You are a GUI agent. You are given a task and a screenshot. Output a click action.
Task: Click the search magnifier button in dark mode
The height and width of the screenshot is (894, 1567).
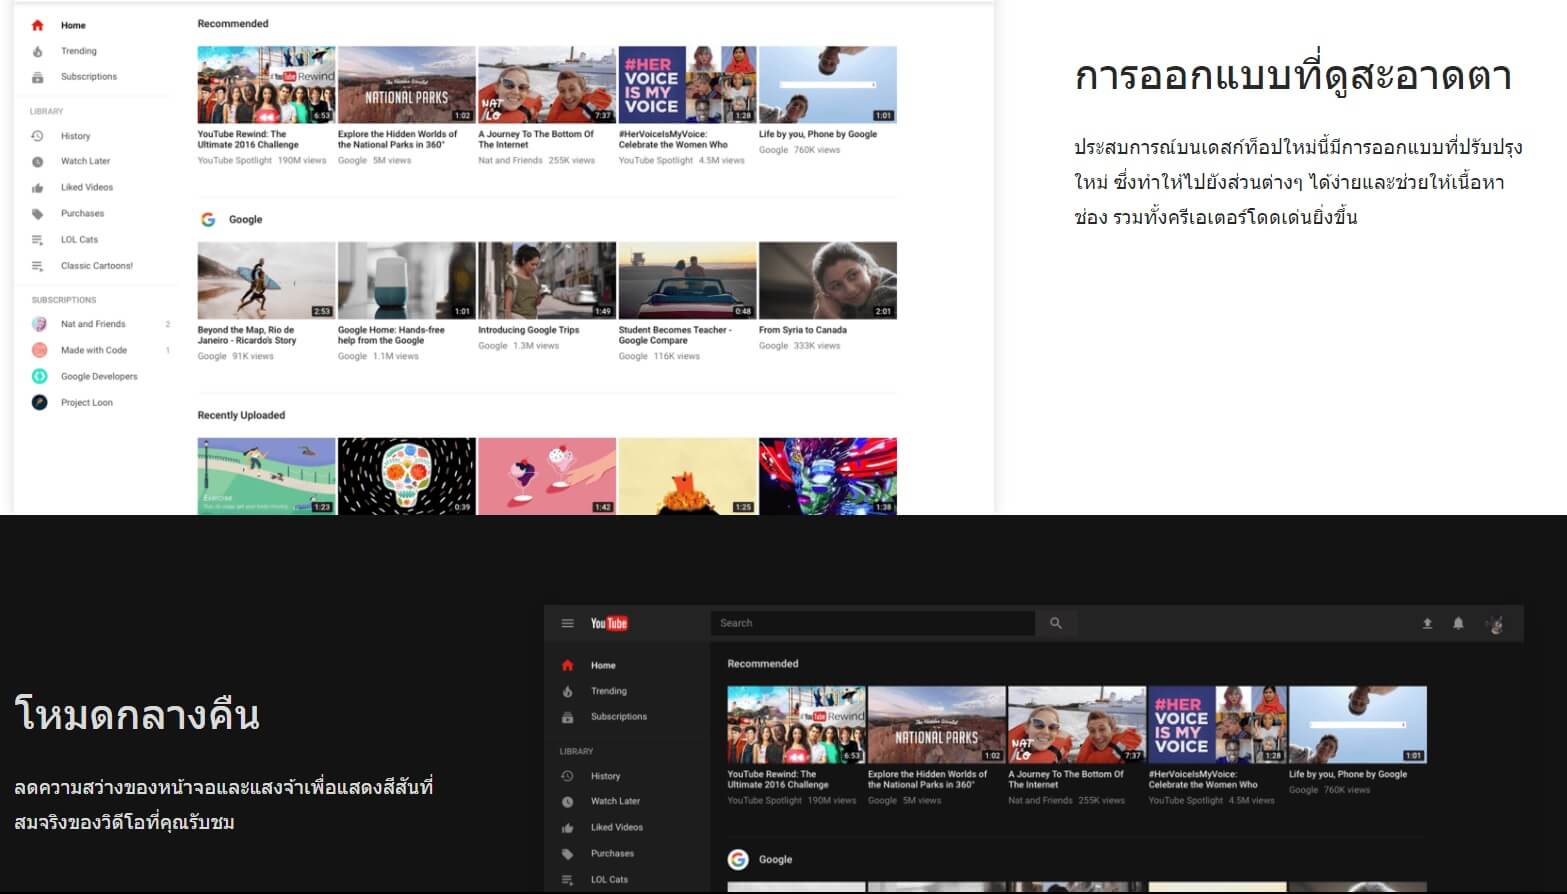click(1056, 622)
